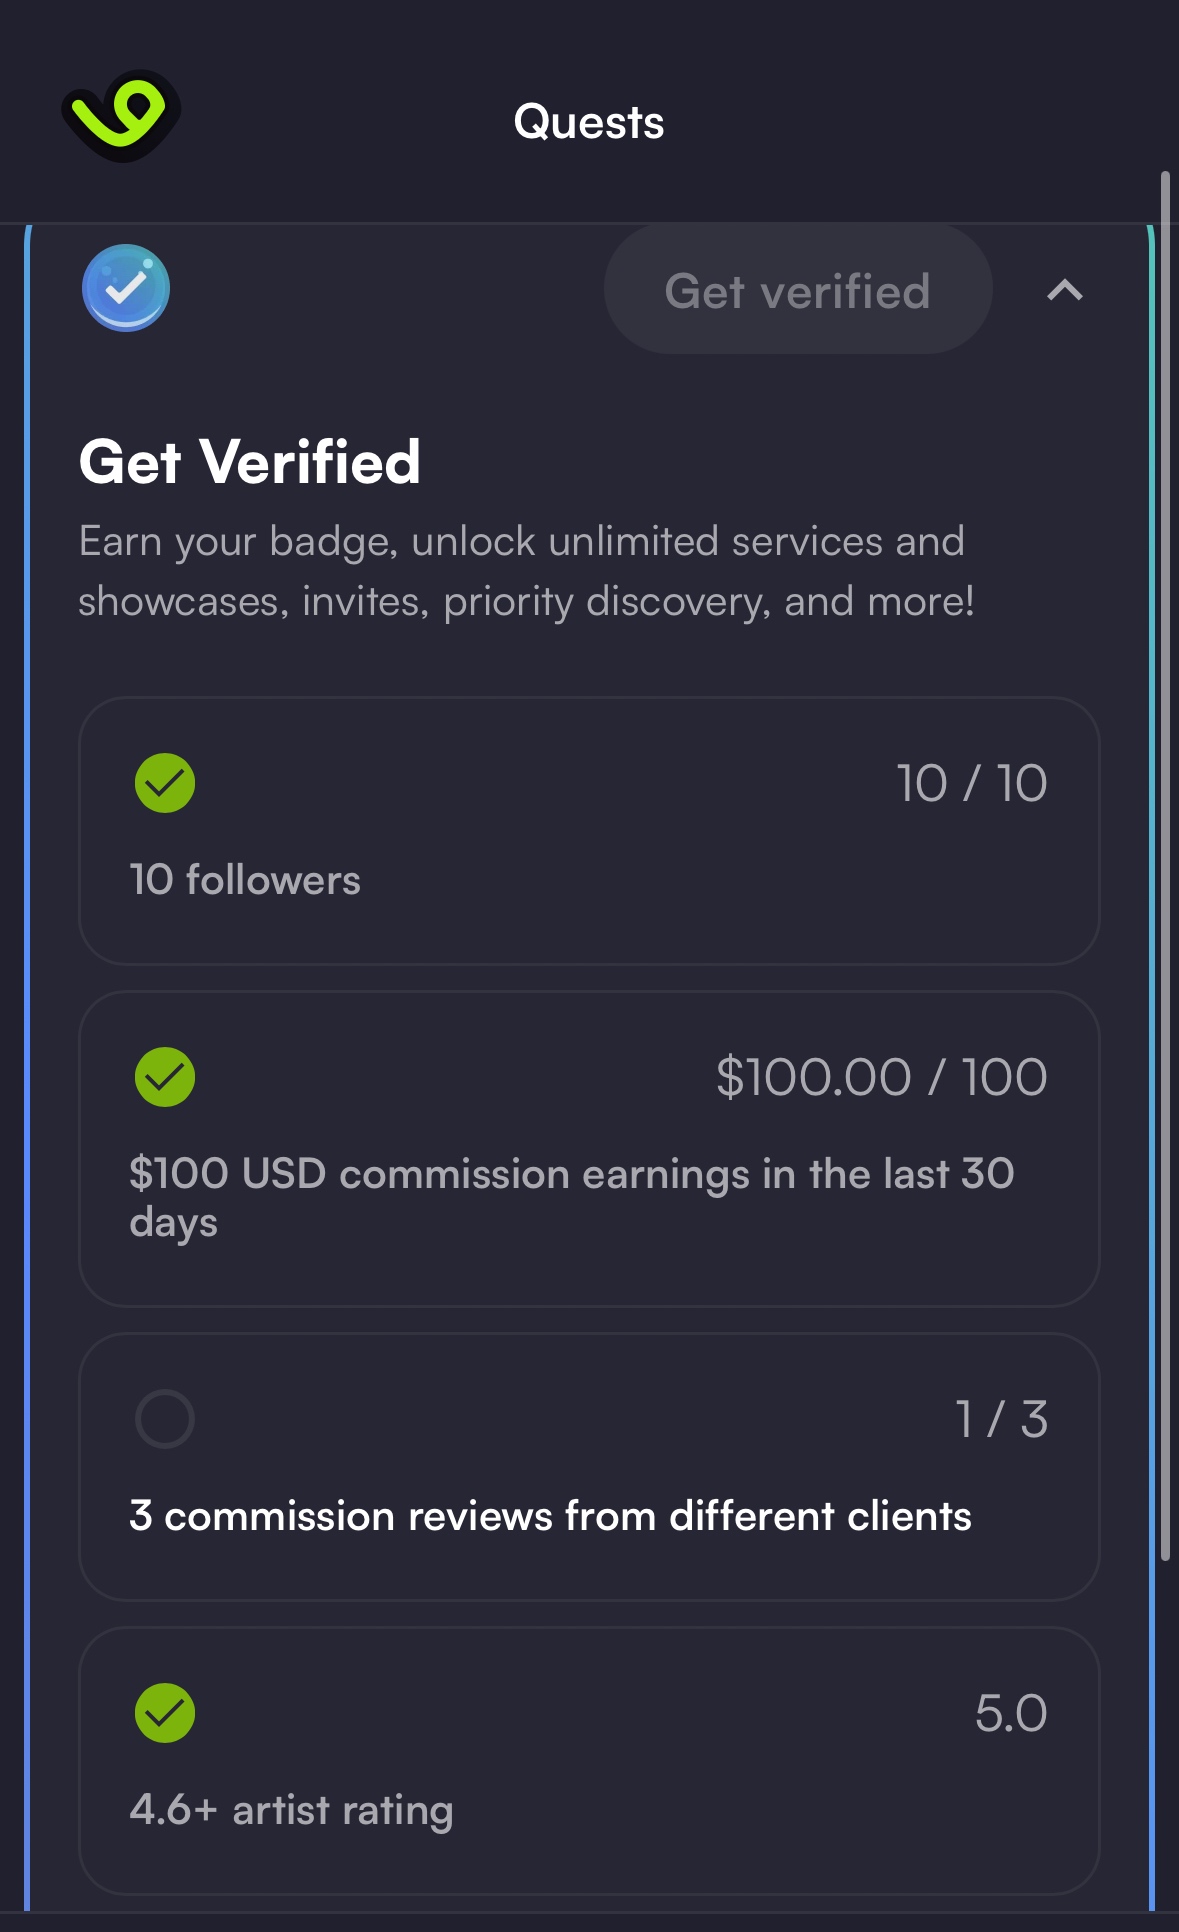Click the 10 / 10 followers progress counter
The height and width of the screenshot is (1932, 1179).
[971, 783]
